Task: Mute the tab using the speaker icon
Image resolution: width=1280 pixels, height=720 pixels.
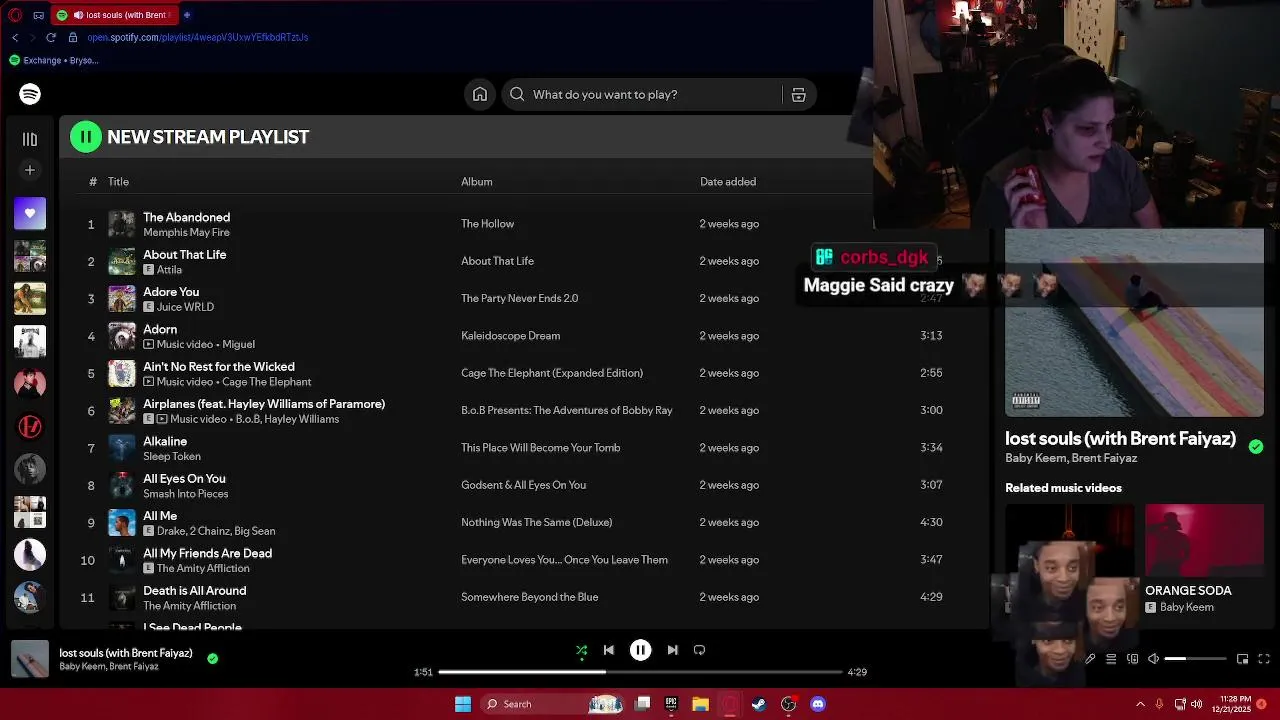Action: click(x=79, y=15)
